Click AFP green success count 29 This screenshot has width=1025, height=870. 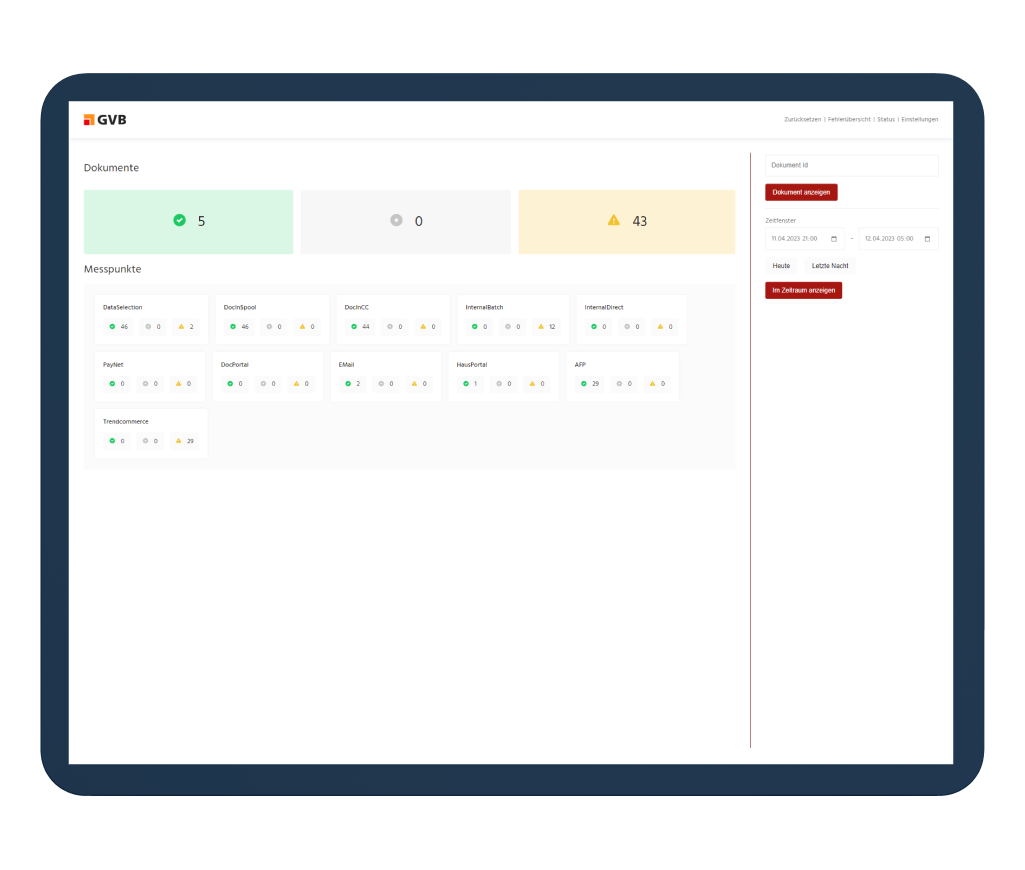pos(590,384)
